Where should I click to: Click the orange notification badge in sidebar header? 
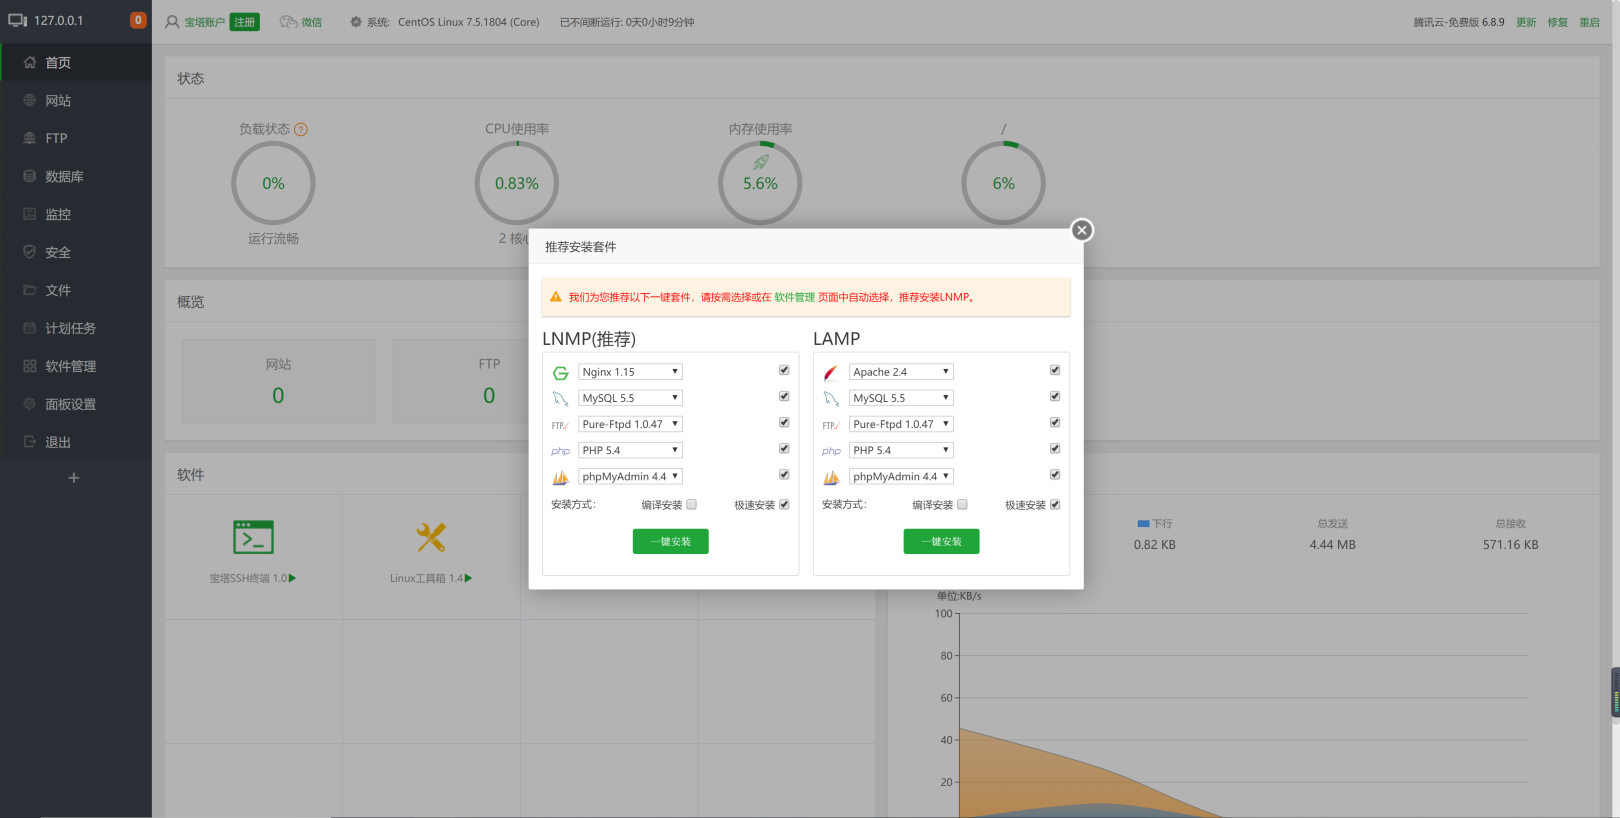(x=138, y=20)
